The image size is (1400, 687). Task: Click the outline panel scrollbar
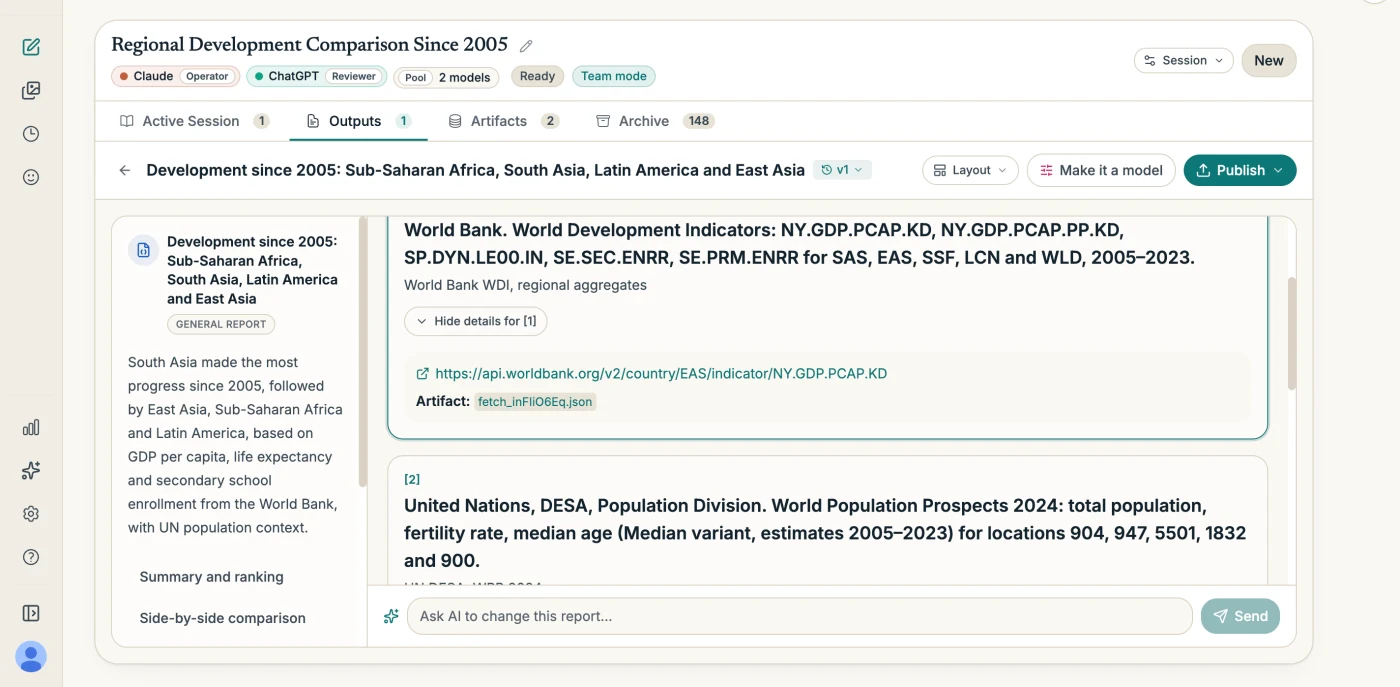click(363, 350)
